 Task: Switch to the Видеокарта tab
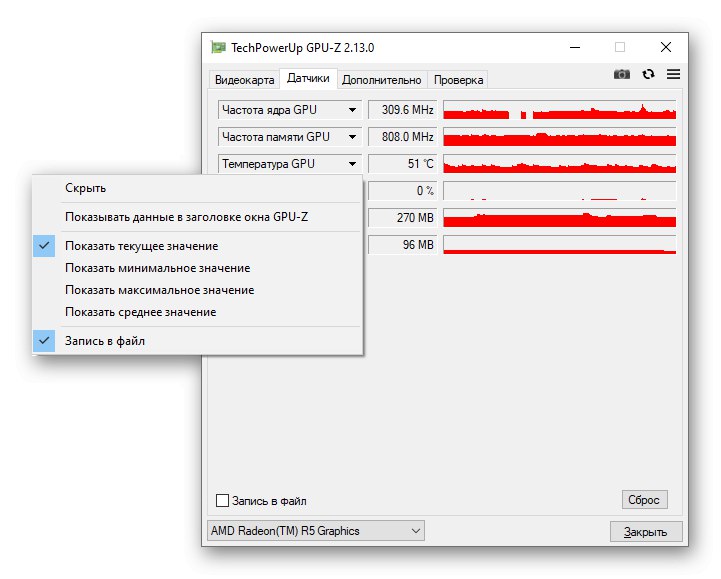coord(244,80)
